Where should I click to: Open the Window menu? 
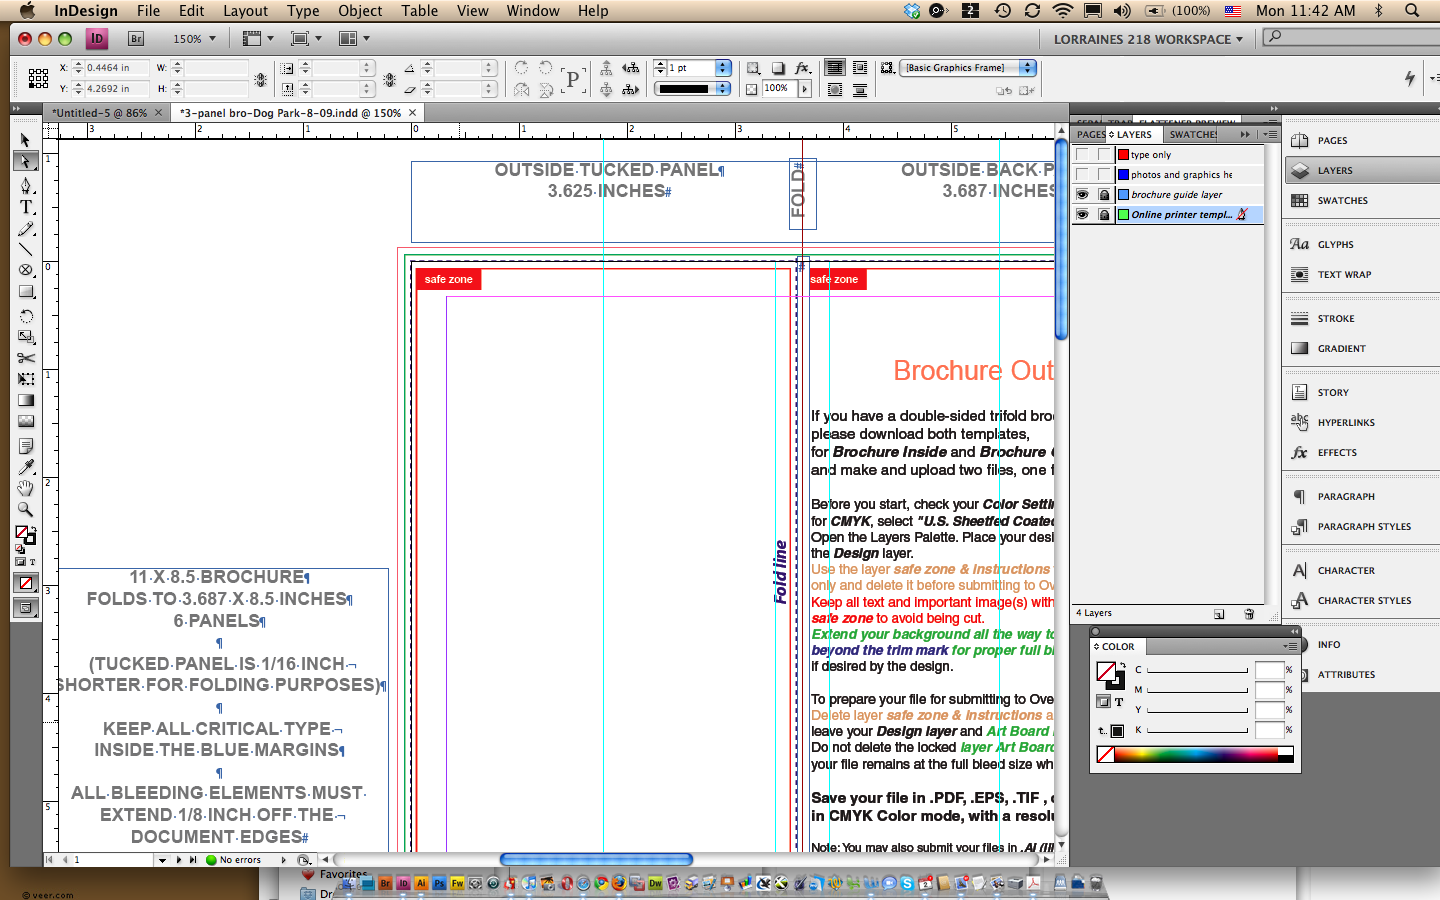(x=533, y=10)
